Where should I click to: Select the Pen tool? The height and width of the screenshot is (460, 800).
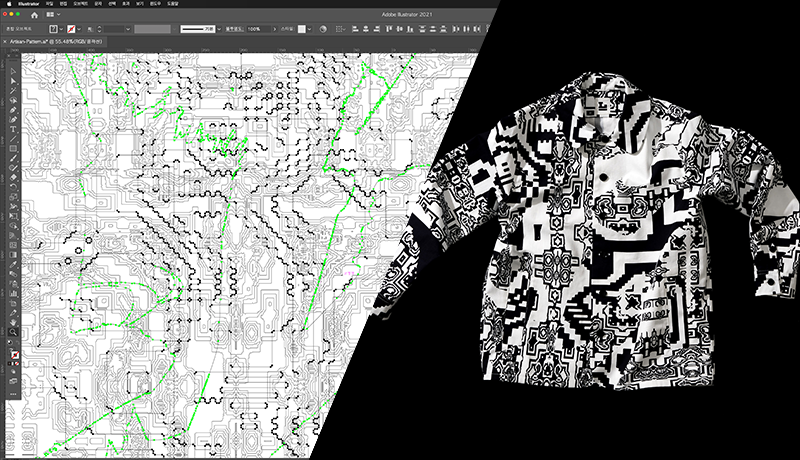pyautogui.click(x=13, y=110)
